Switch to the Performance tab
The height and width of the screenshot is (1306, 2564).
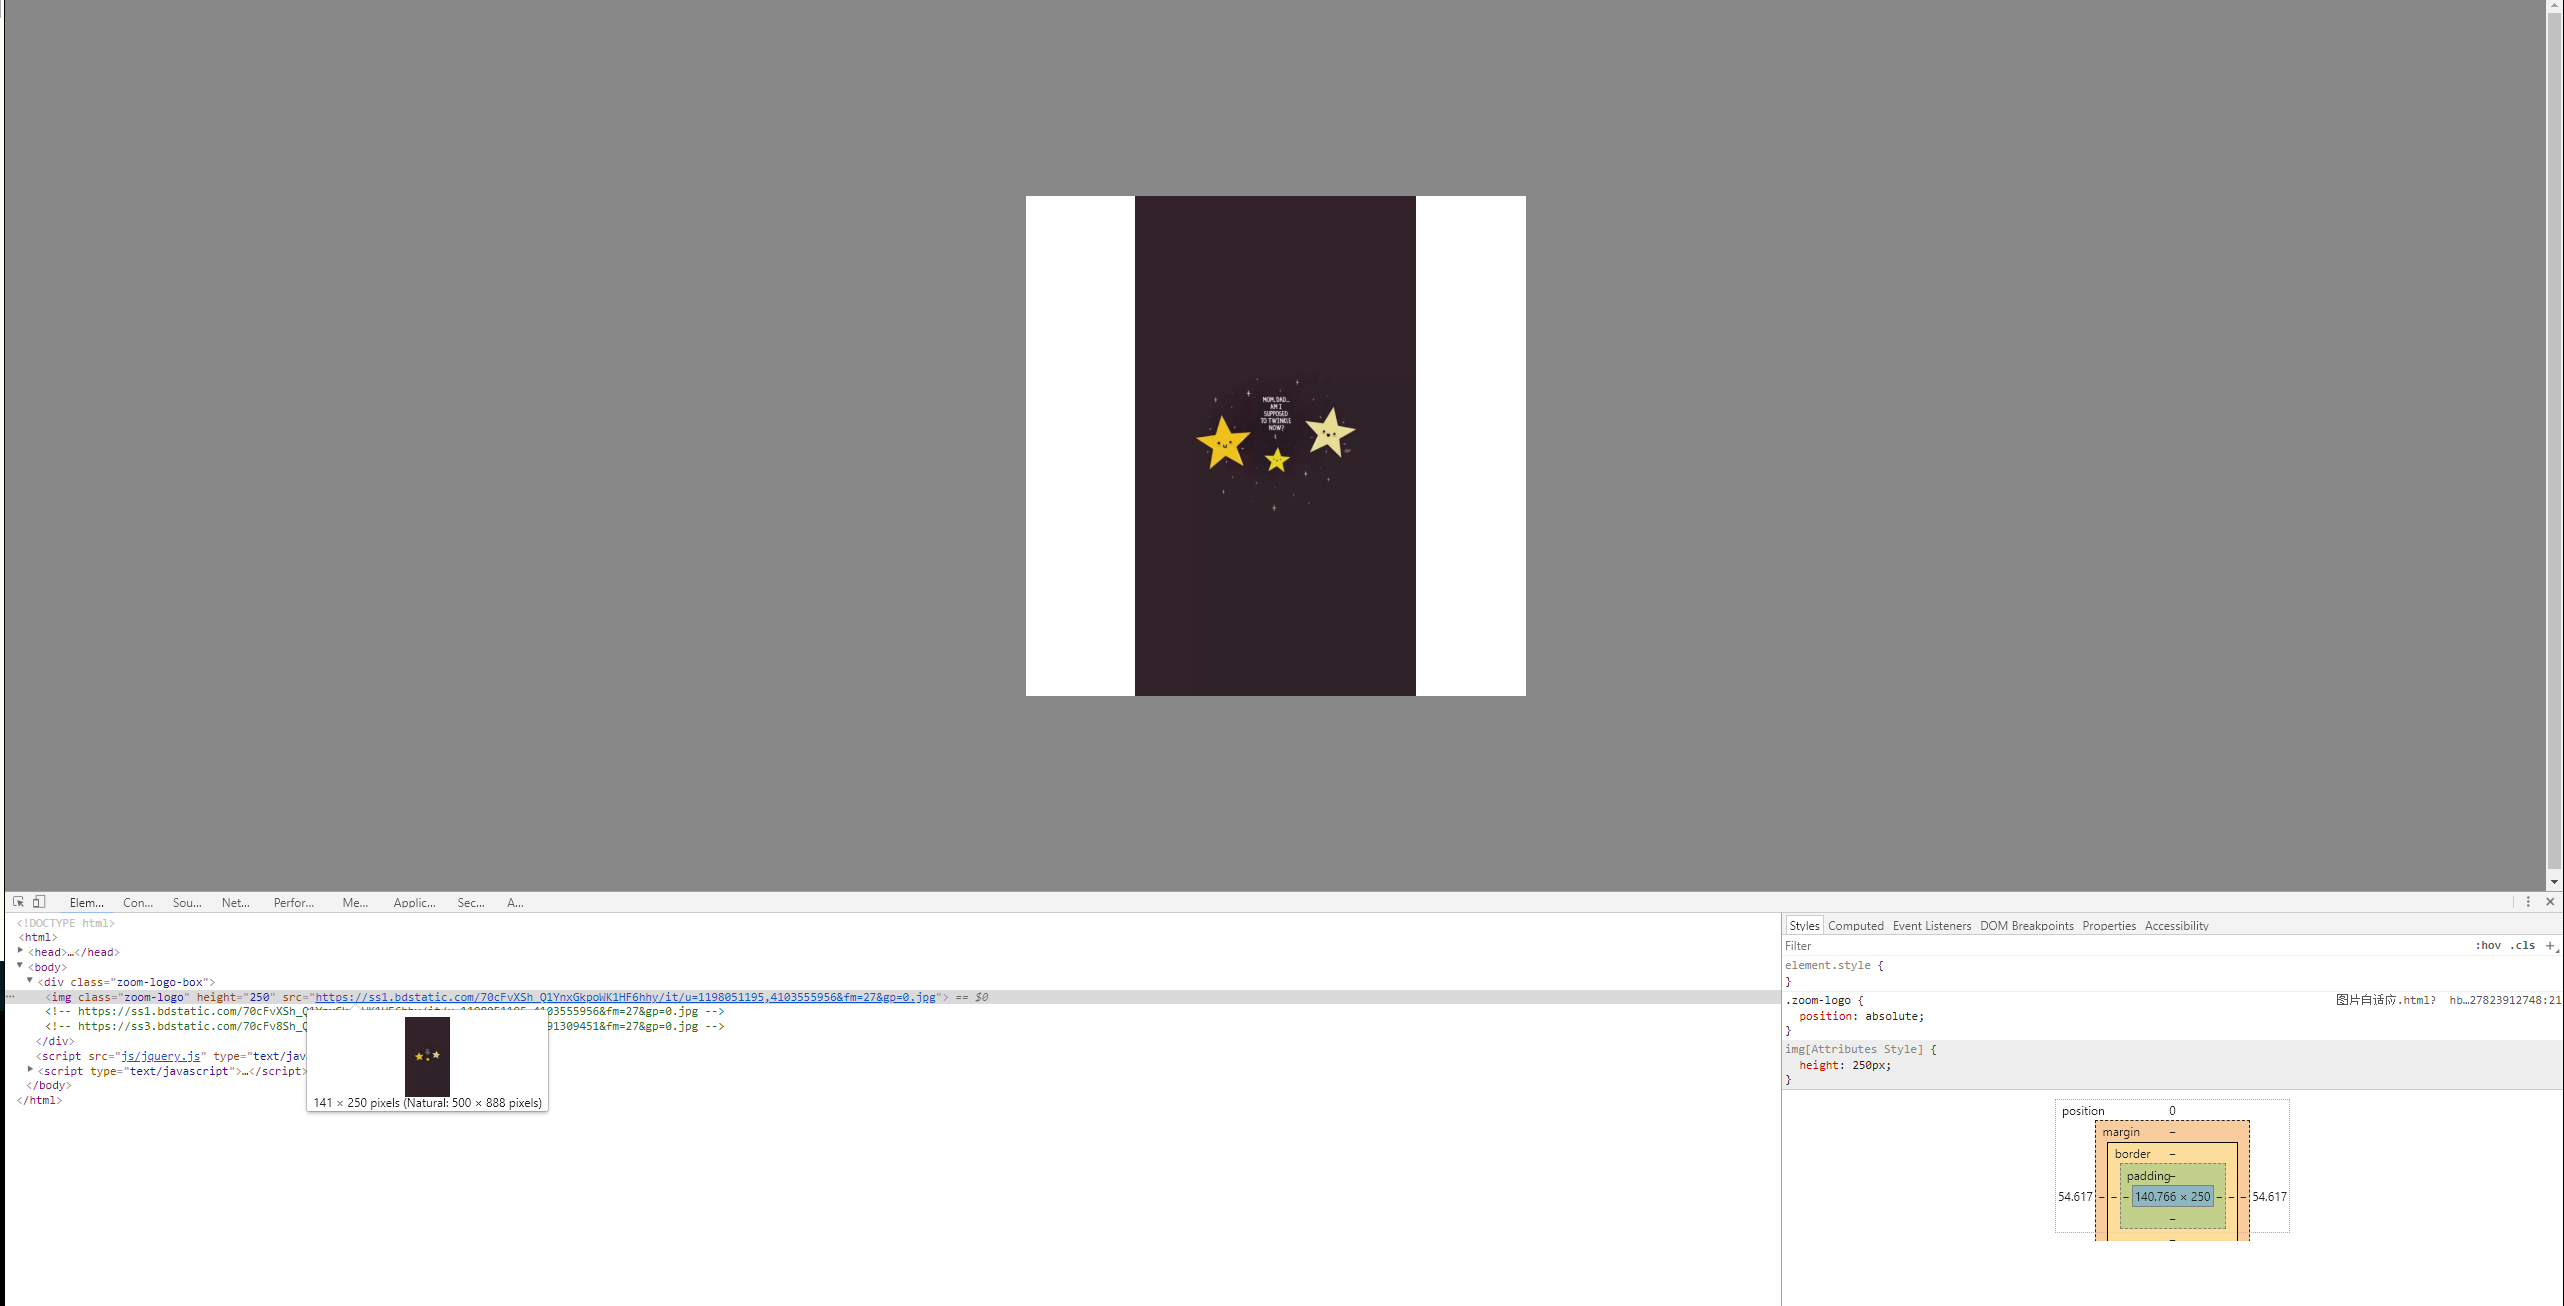click(x=294, y=903)
